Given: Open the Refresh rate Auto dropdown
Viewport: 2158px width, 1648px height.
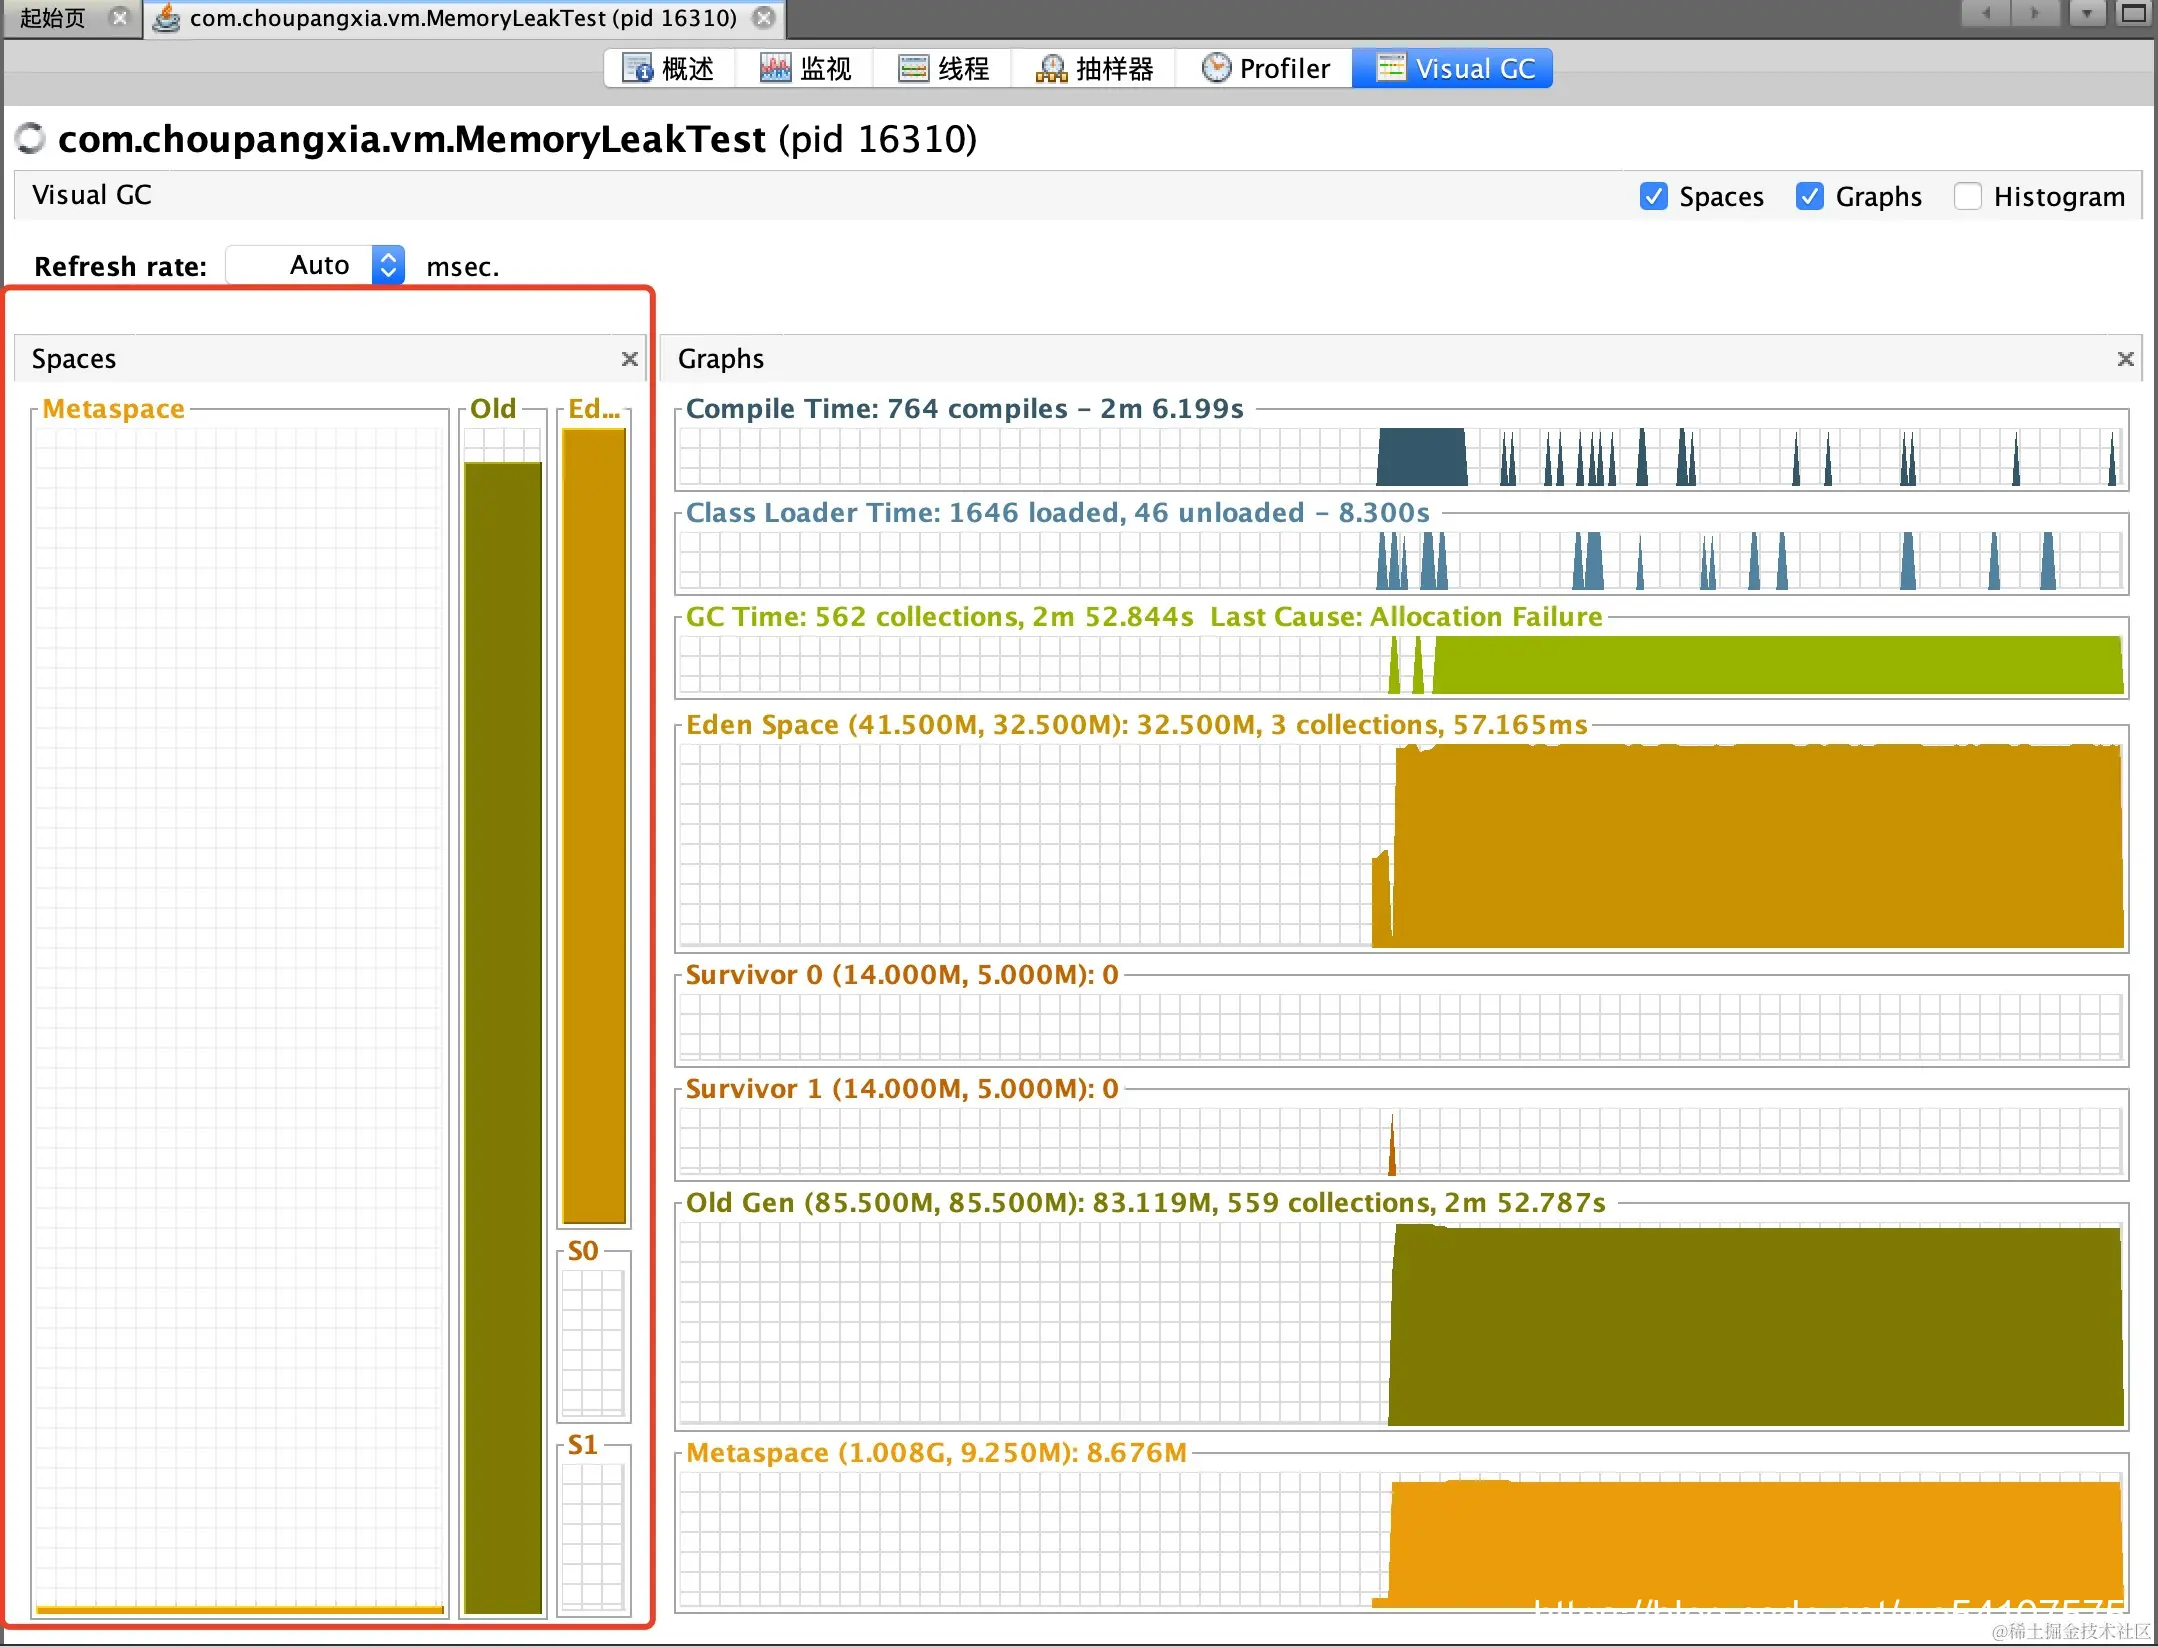Looking at the screenshot, I should click(x=388, y=265).
